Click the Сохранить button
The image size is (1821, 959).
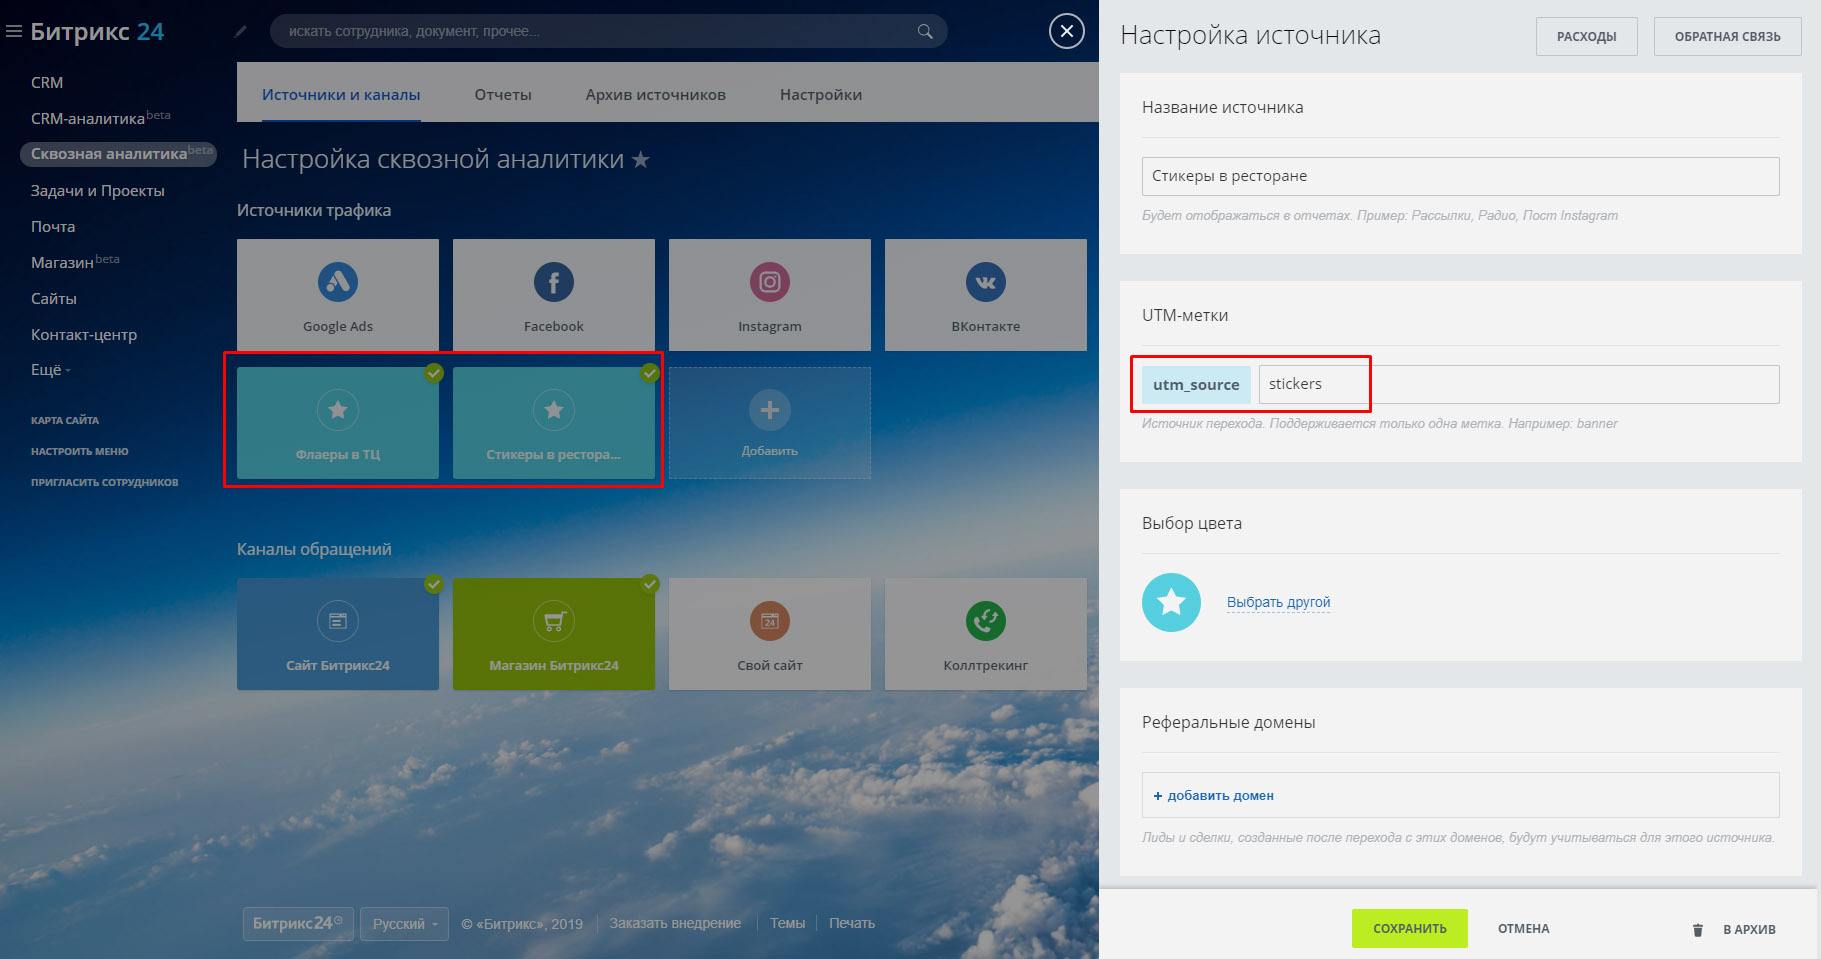click(1410, 929)
